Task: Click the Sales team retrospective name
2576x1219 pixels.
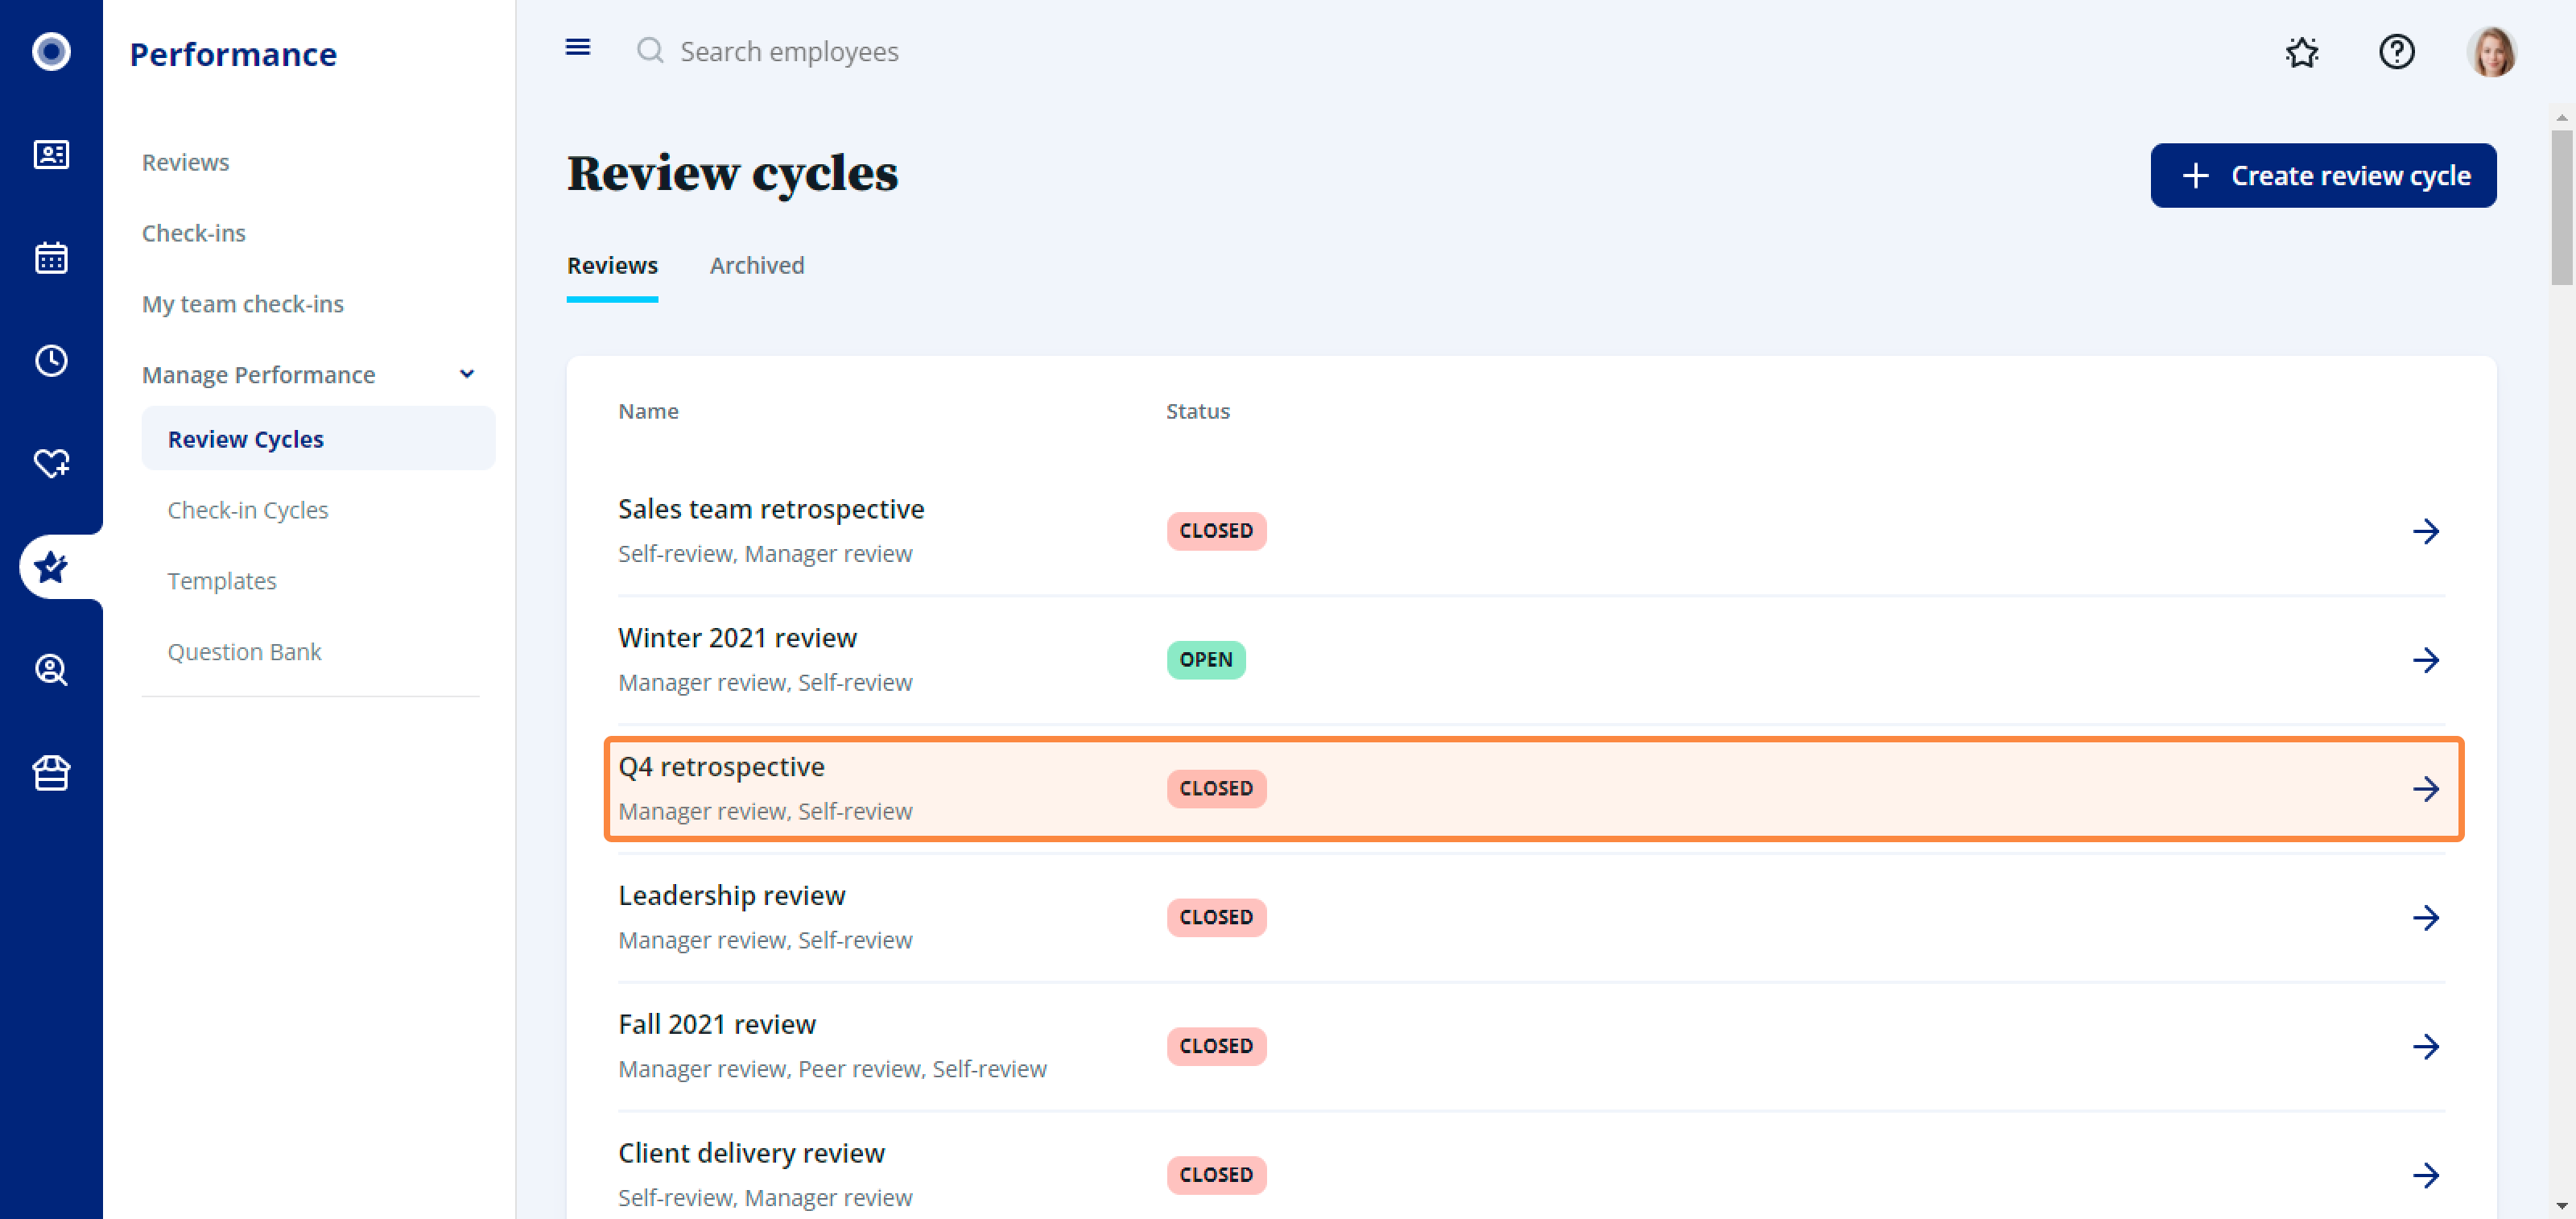Action: pyautogui.click(x=771, y=509)
